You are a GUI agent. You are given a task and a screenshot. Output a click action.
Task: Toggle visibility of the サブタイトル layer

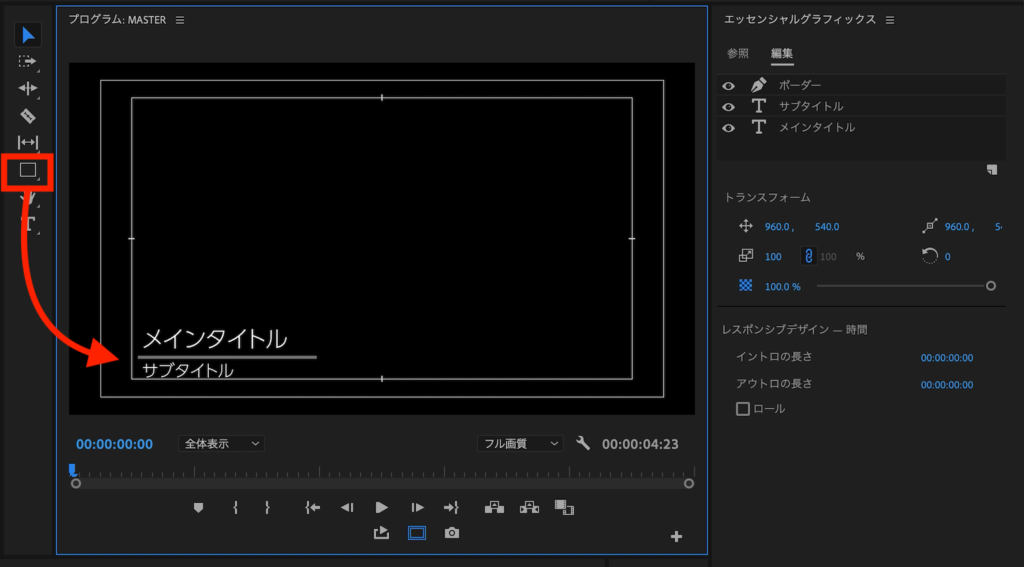729,106
